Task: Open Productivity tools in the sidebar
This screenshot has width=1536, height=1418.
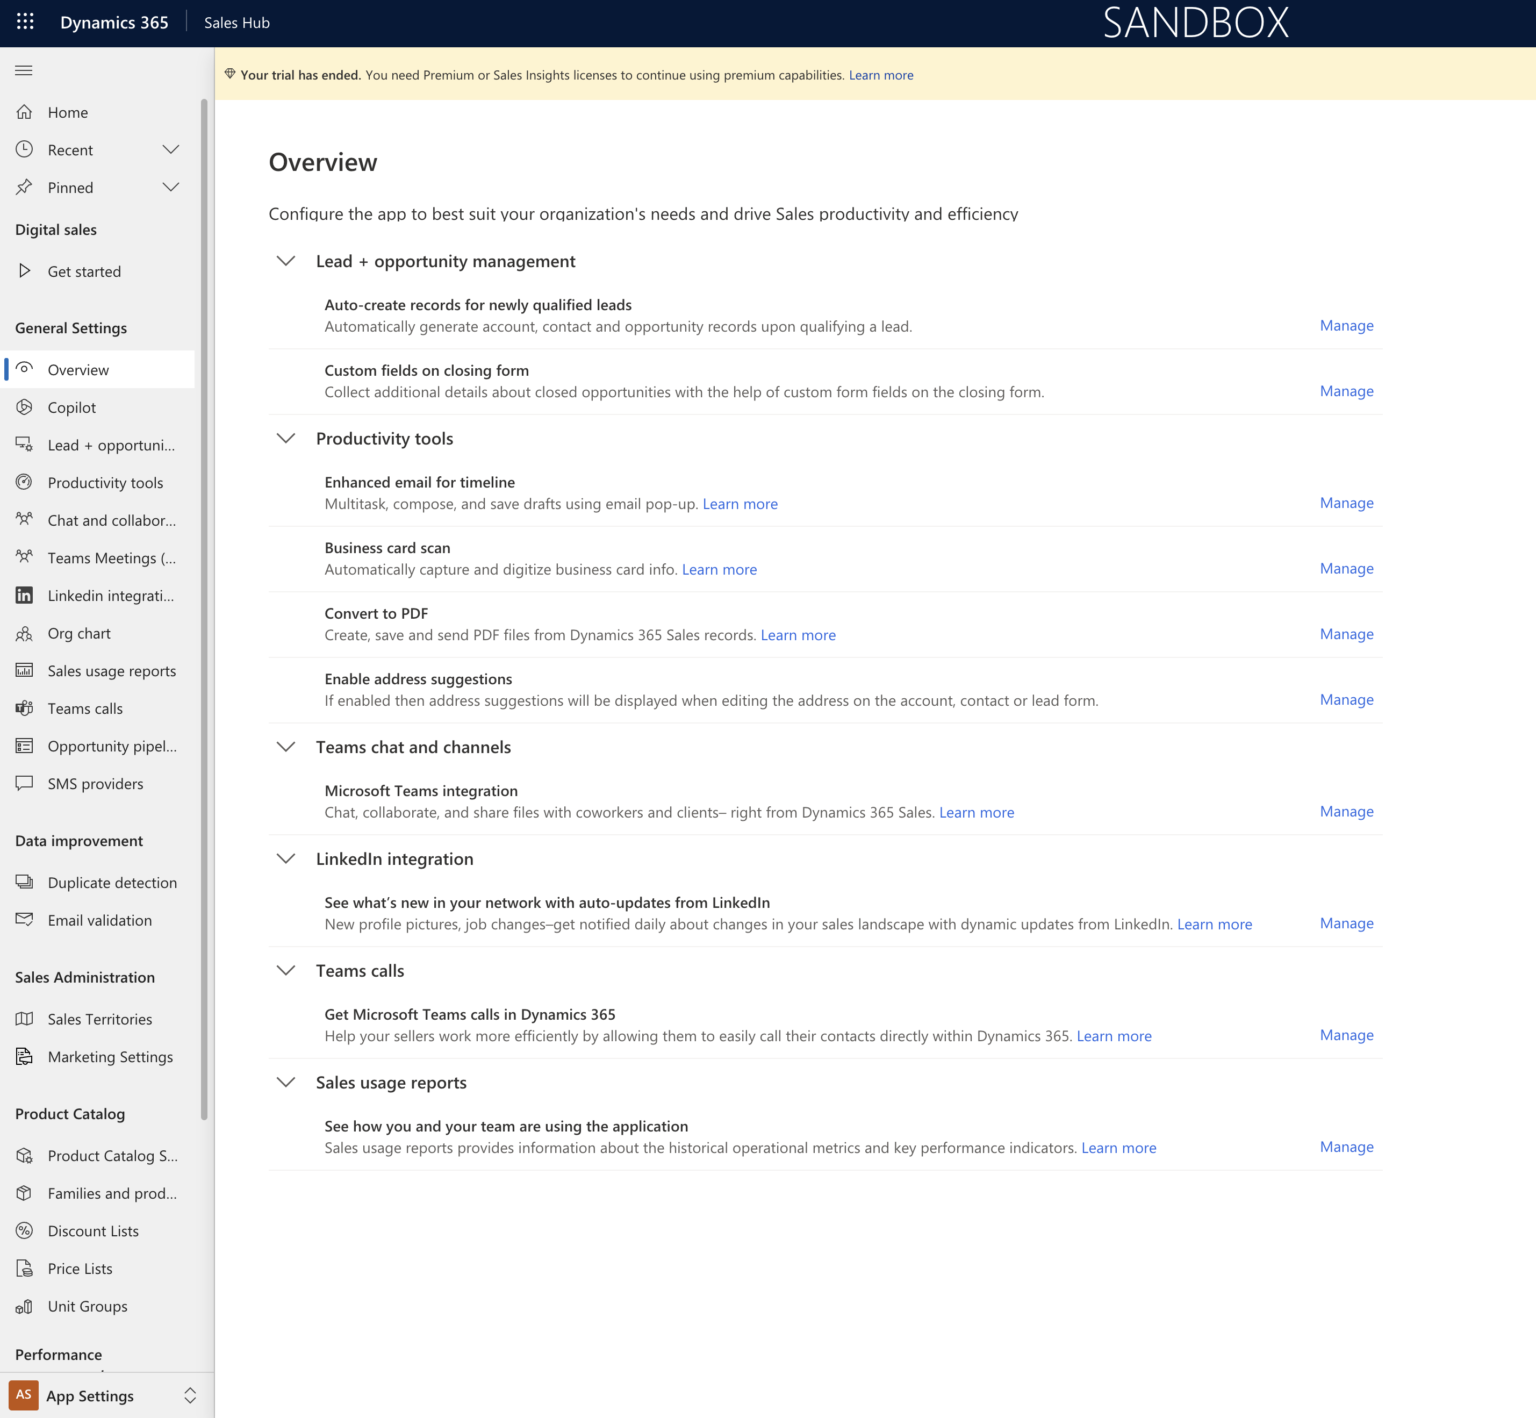Action: click(x=99, y=482)
